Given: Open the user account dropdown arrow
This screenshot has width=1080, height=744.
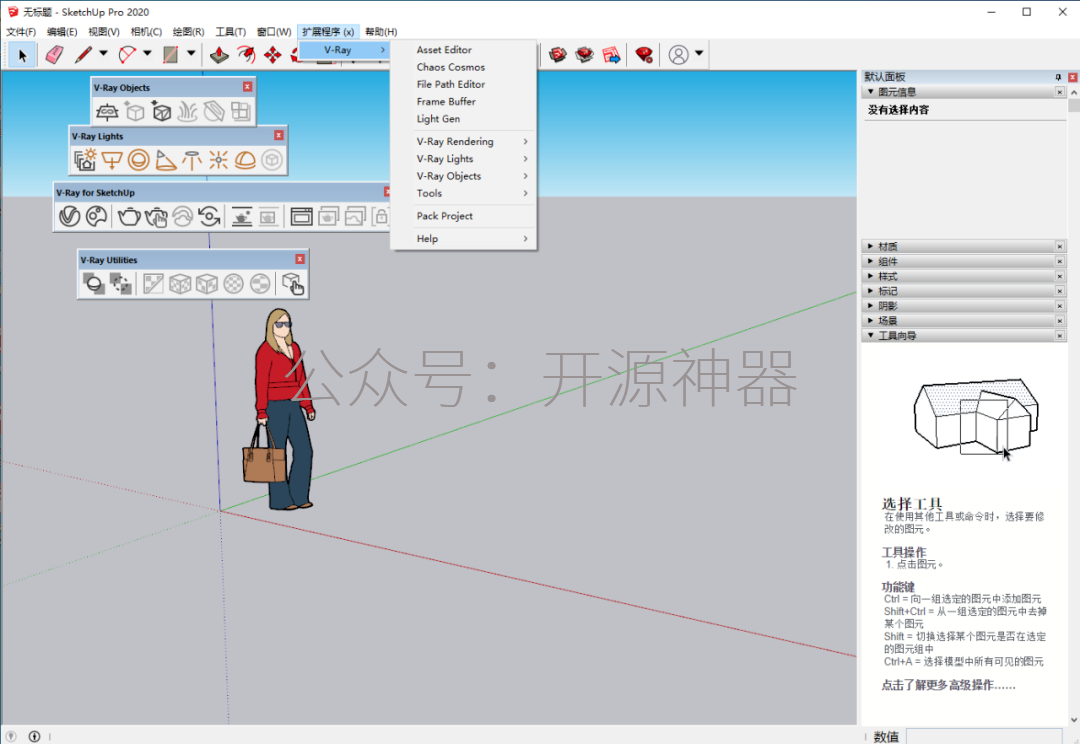Looking at the screenshot, I should [x=698, y=53].
